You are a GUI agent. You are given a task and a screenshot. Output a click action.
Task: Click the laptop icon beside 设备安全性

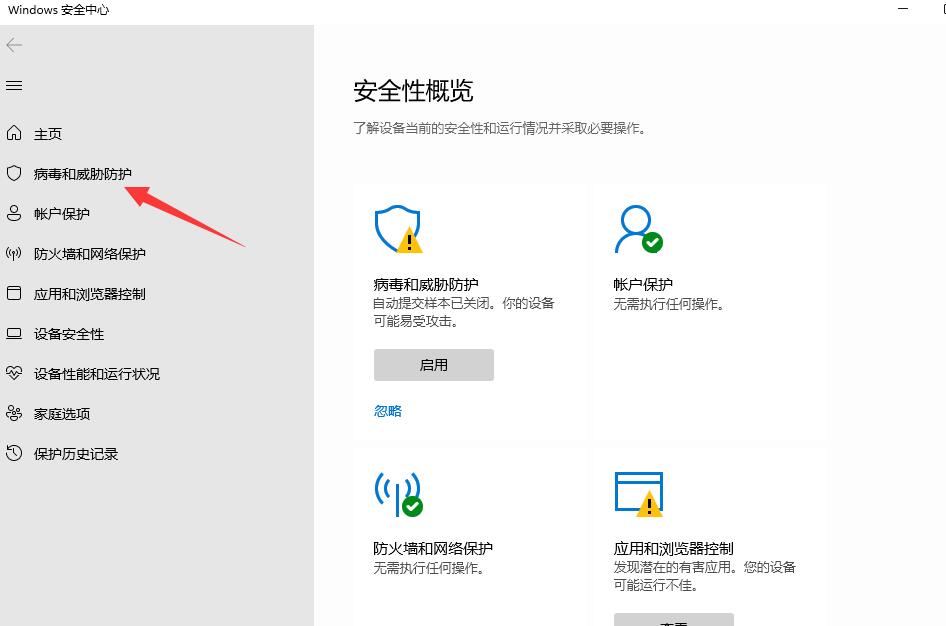(x=14, y=334)
